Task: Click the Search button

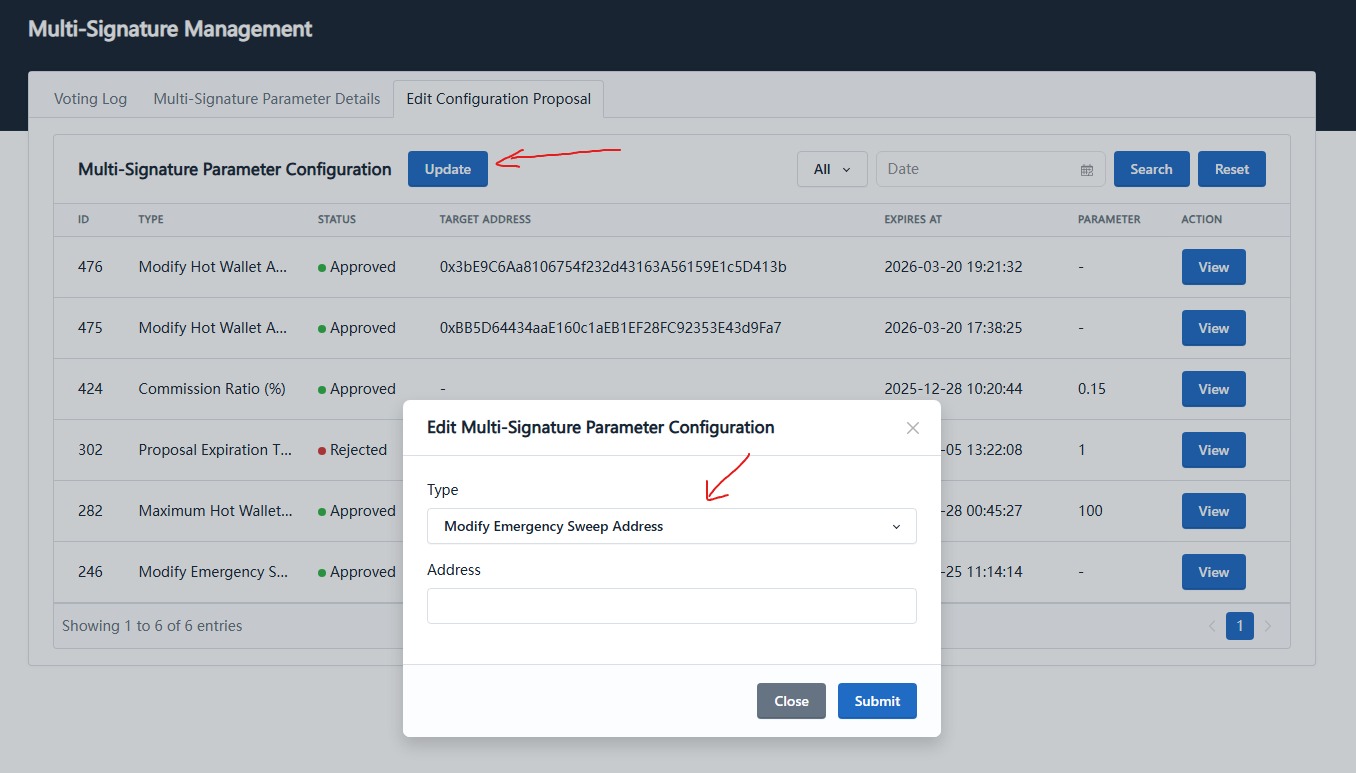Action: point(1150,169)
